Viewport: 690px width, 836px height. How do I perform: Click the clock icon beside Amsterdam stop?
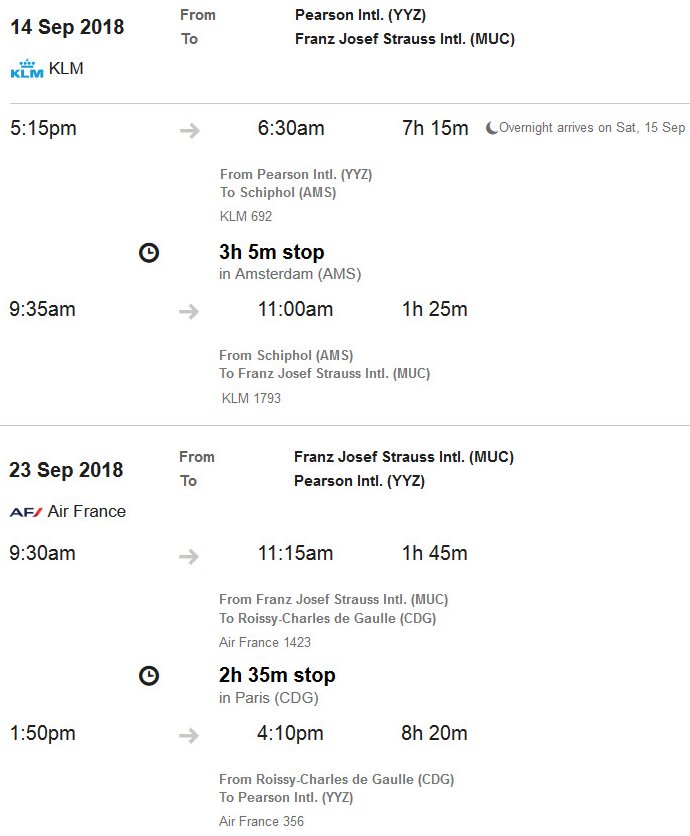tap(149, 252)
